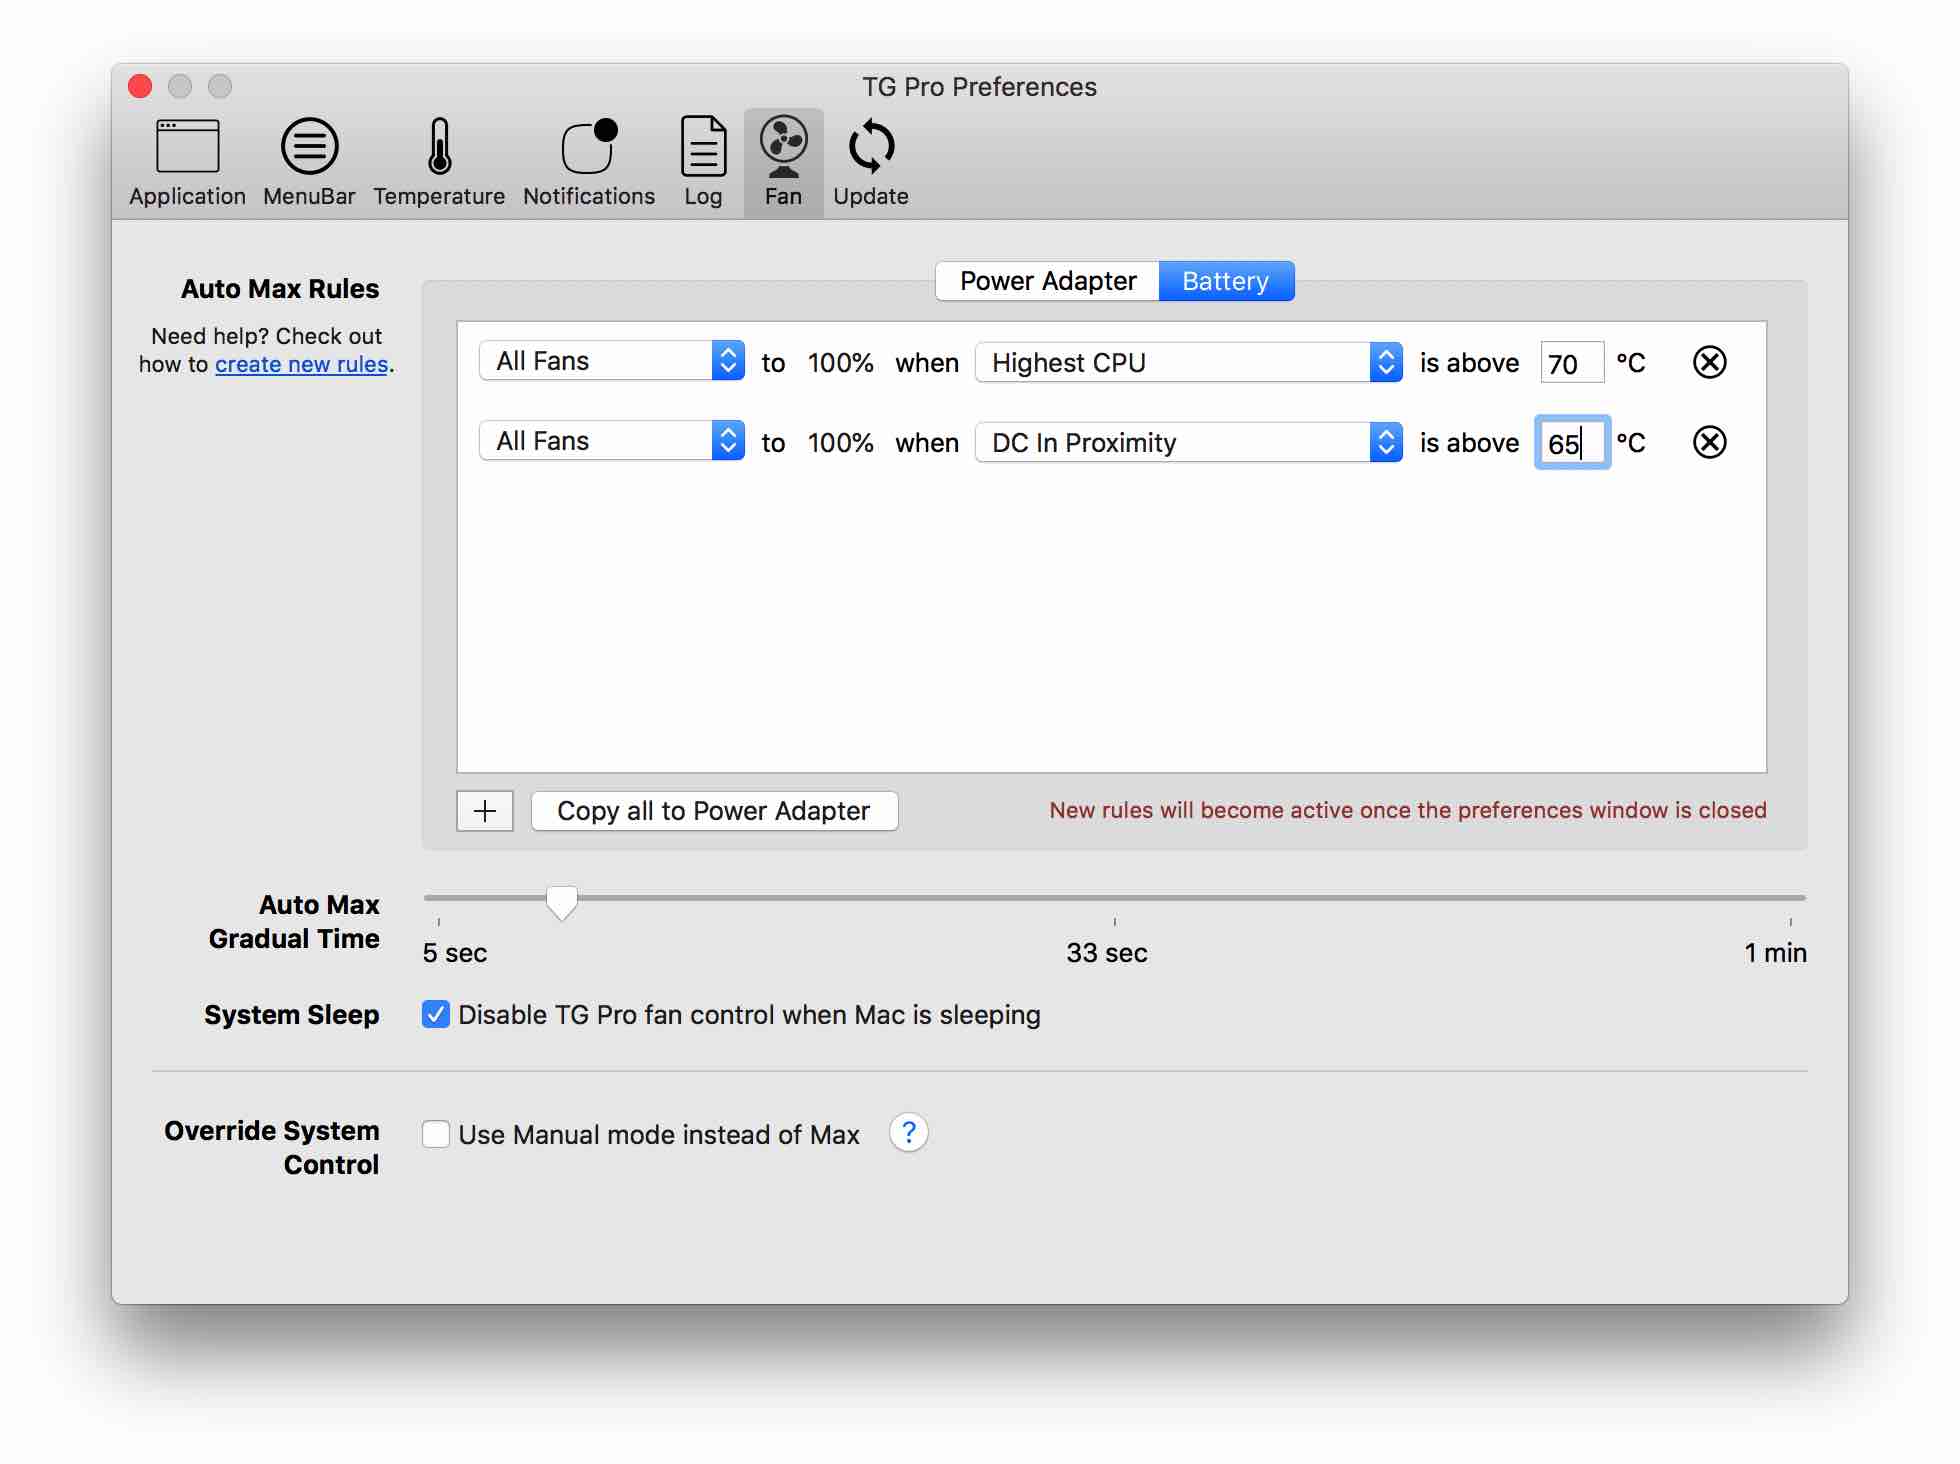Open the Log preferences pane
Viewport: 1960px width, 1464px height.
click(x=703, y=162)
